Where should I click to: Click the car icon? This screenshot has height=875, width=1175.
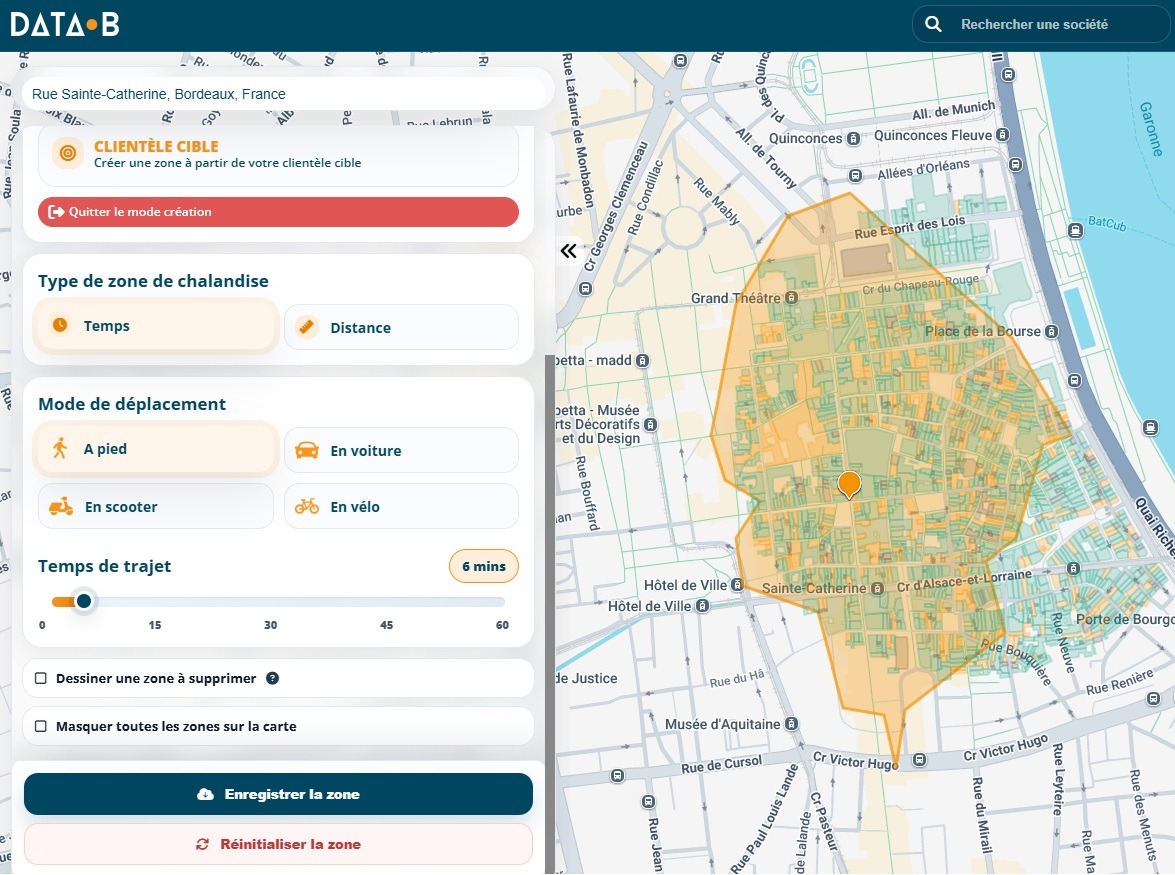306,450
